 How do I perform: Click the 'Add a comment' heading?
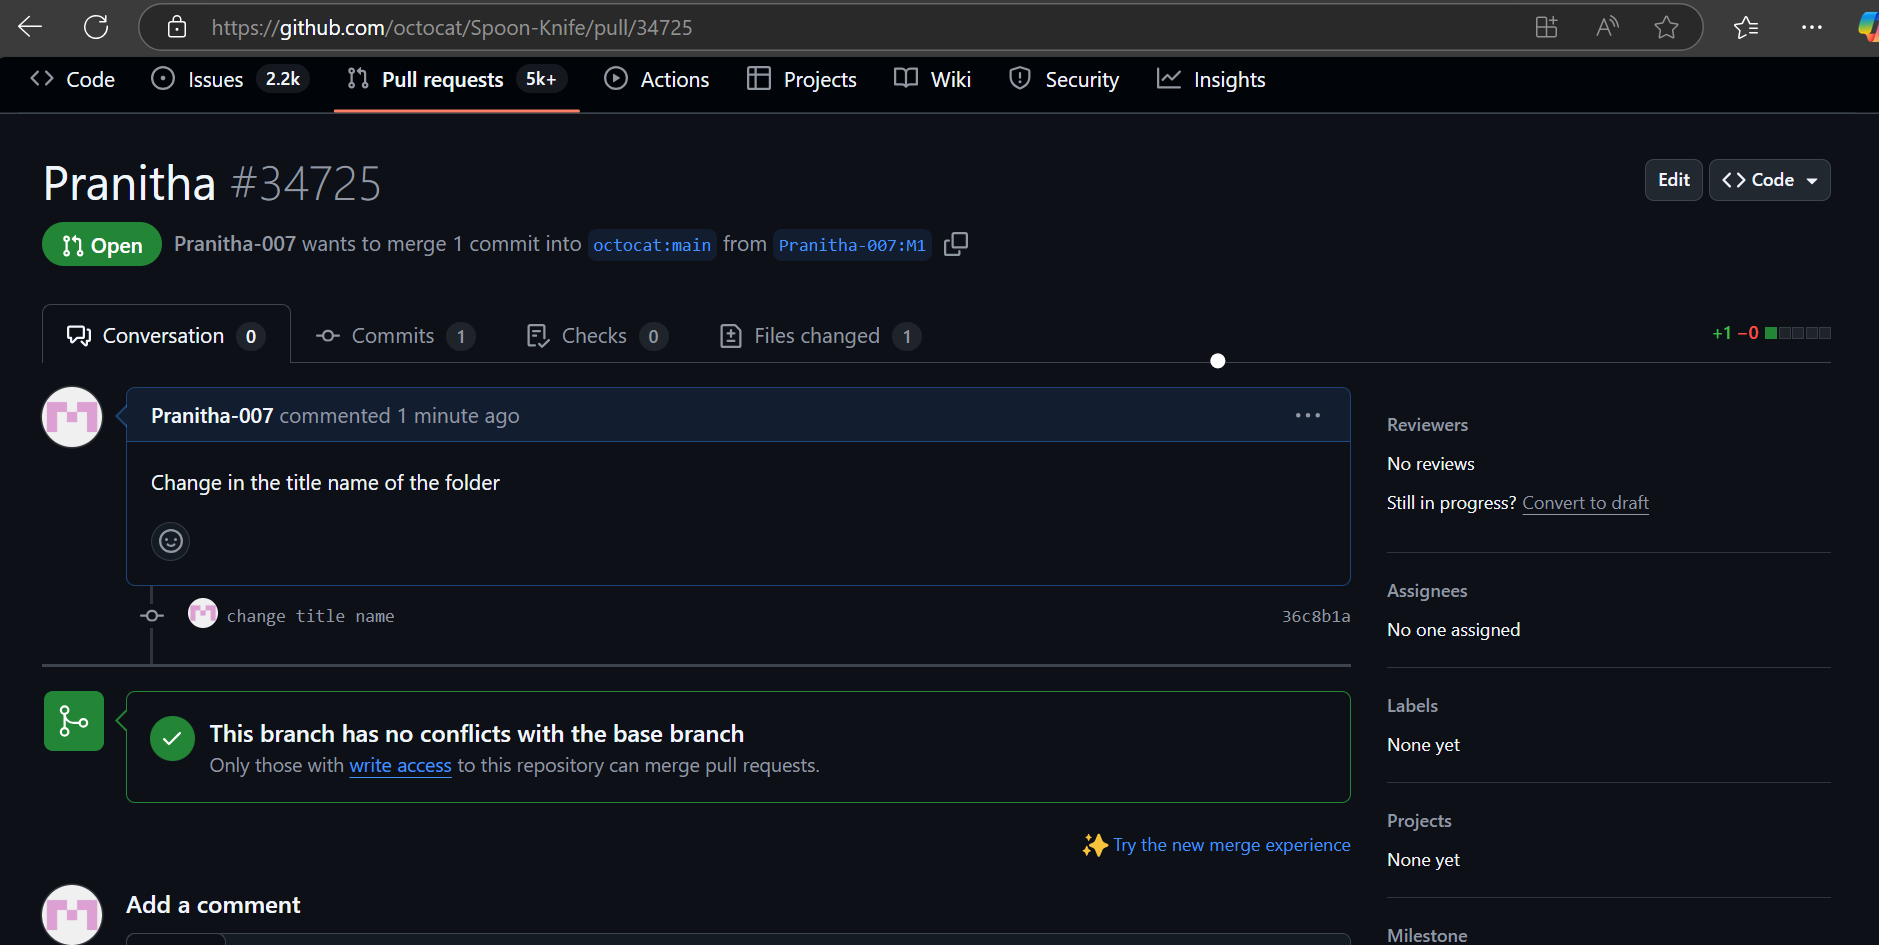pos(213,905)
